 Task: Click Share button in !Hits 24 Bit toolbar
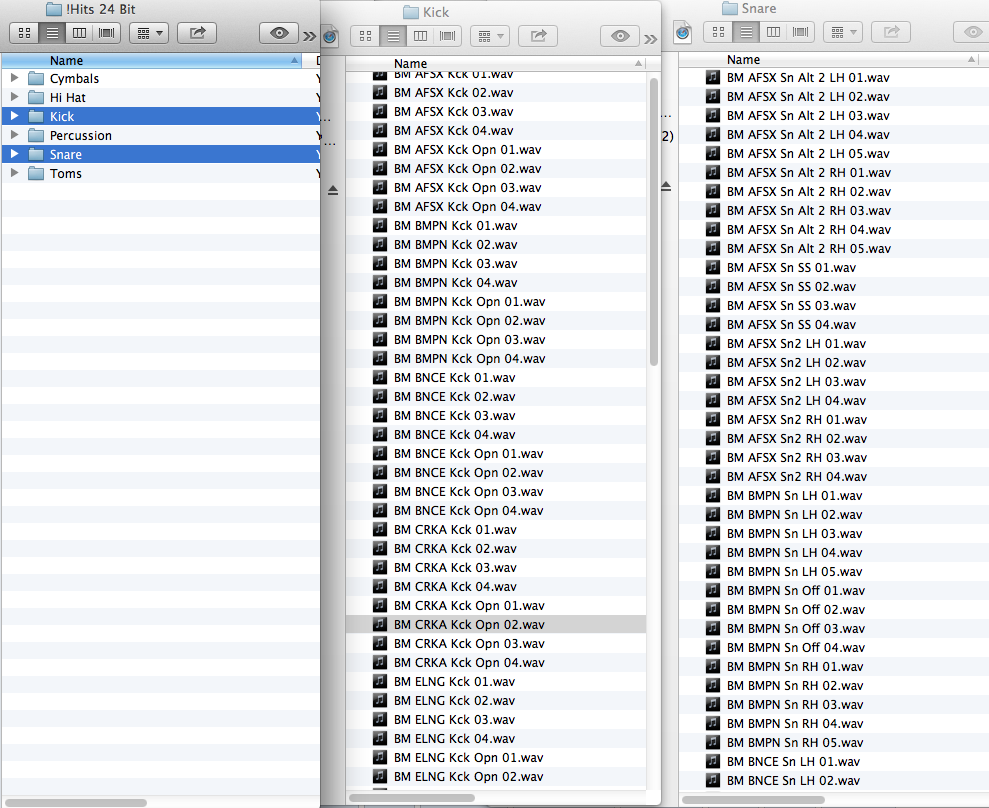(197, 33)
